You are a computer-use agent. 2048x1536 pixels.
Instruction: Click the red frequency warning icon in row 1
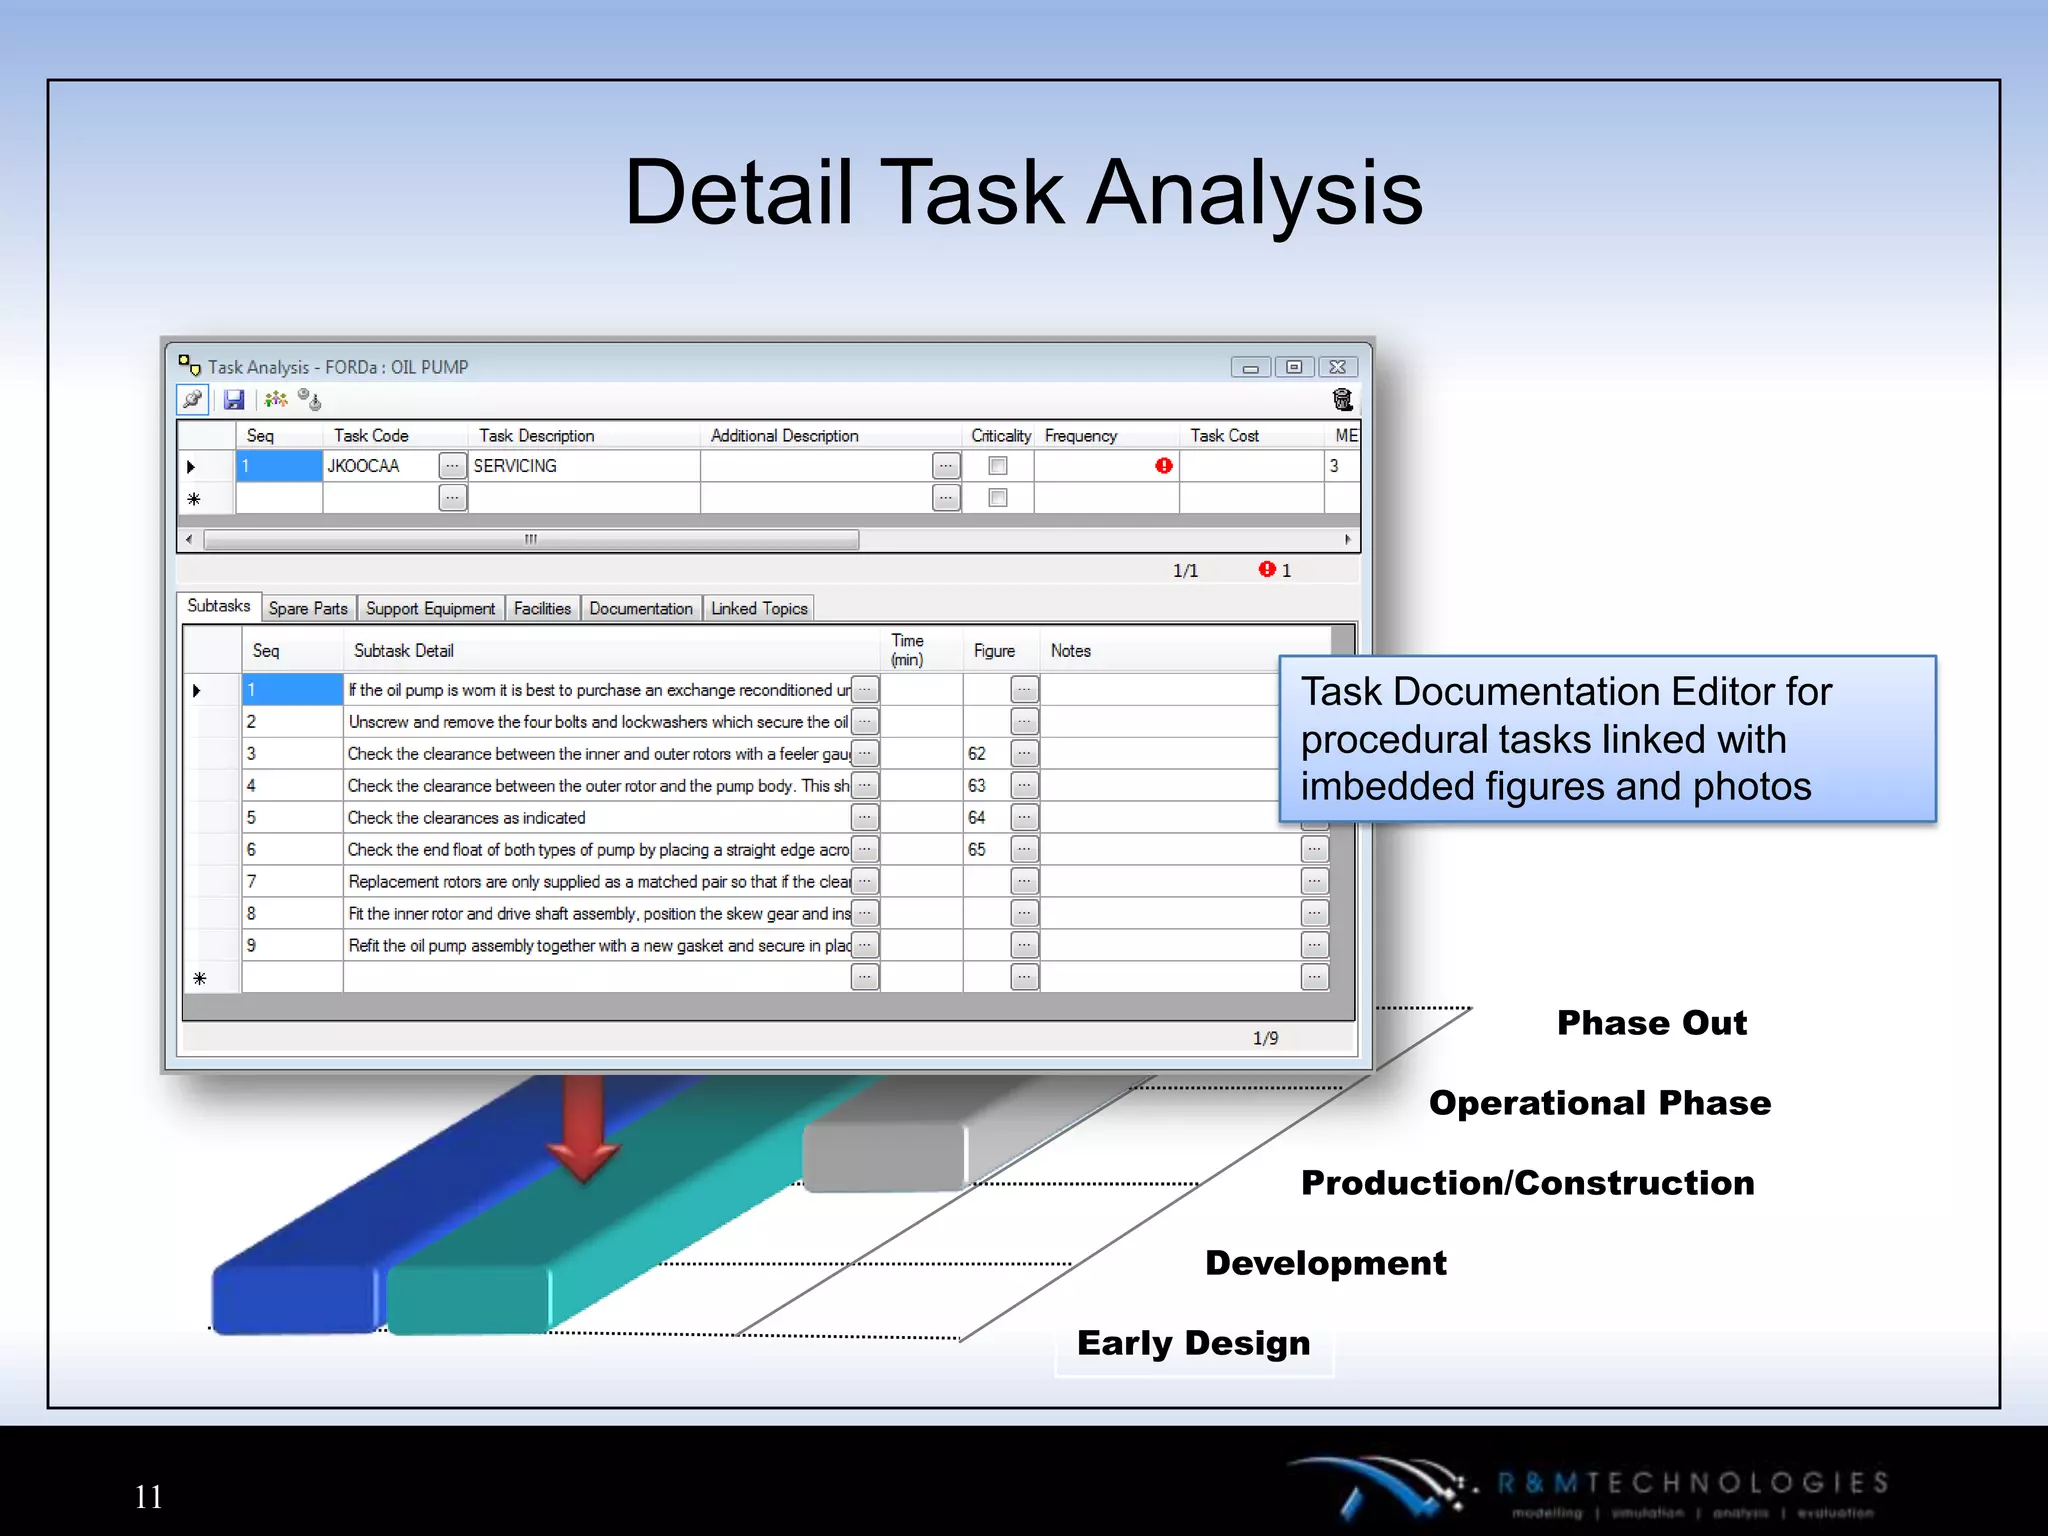click(1164, 466)
